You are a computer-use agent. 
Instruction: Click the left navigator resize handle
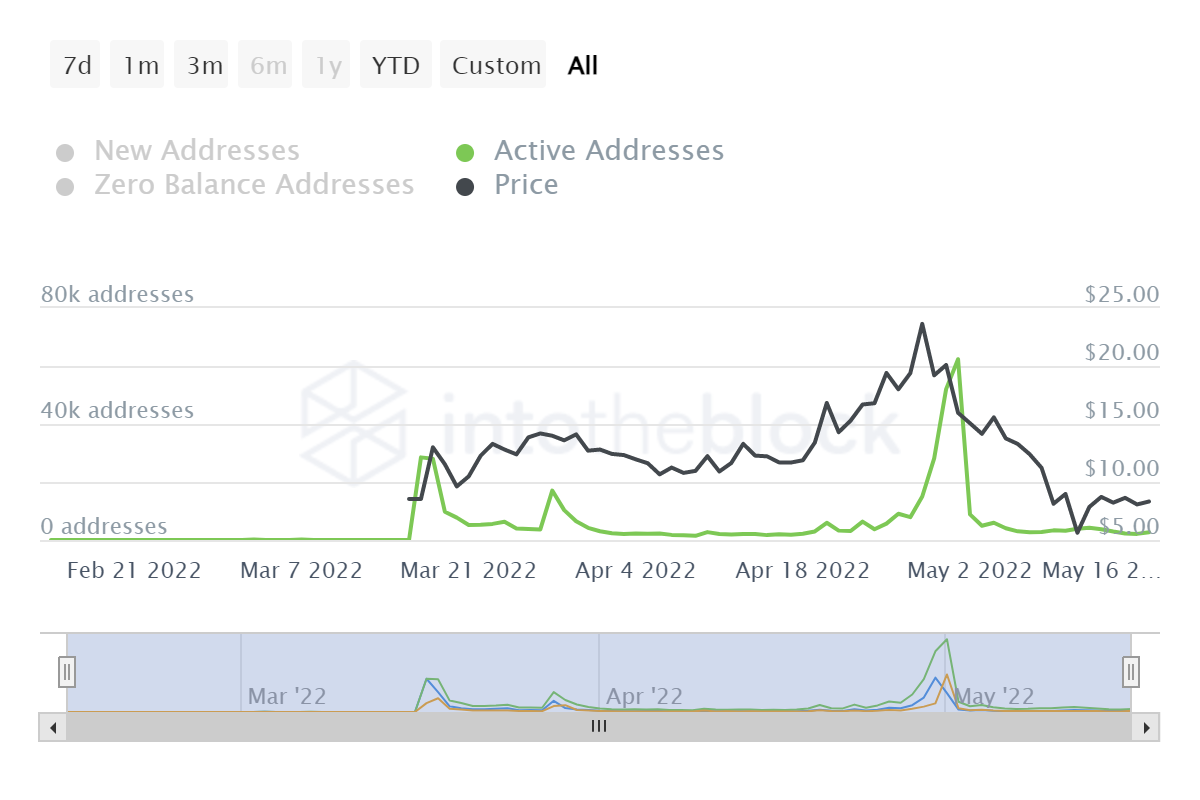(x=66, y=672)
